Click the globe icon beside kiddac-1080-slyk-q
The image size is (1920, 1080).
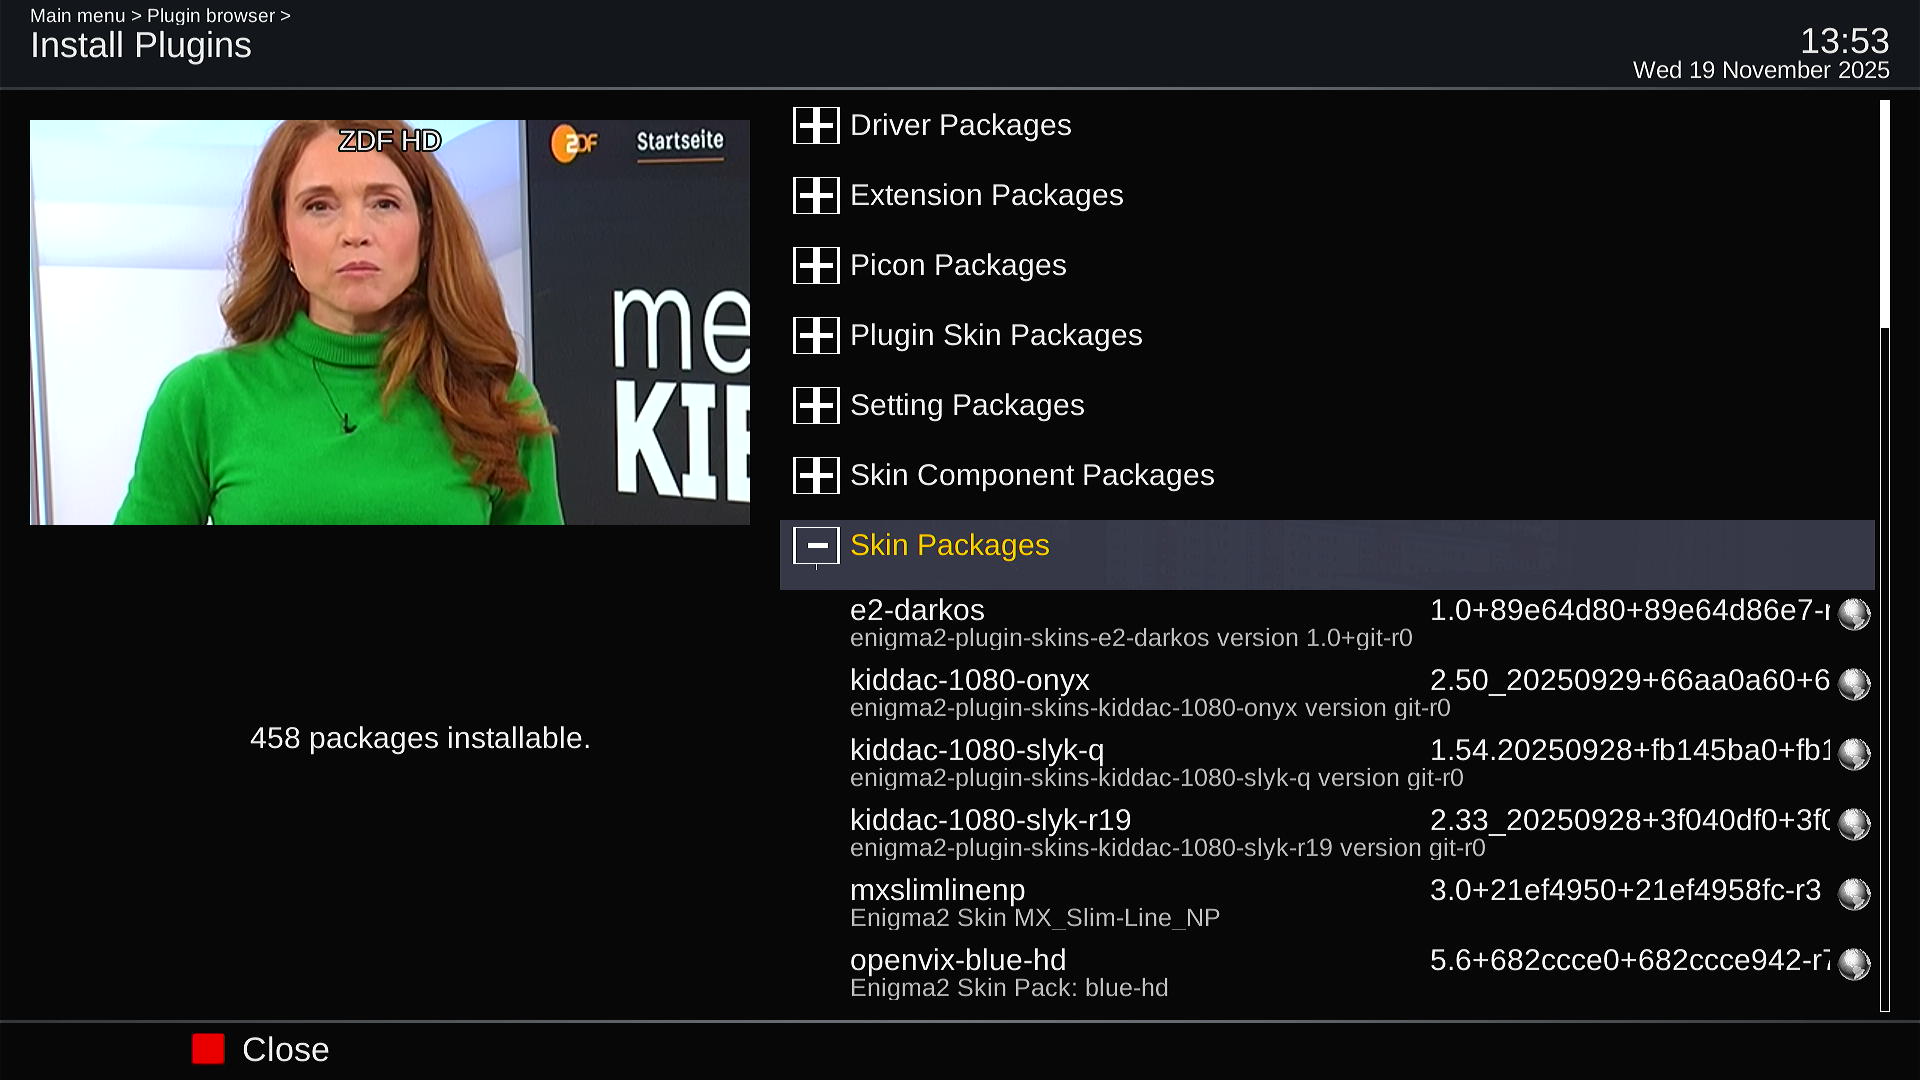[x=1854, y=754]
